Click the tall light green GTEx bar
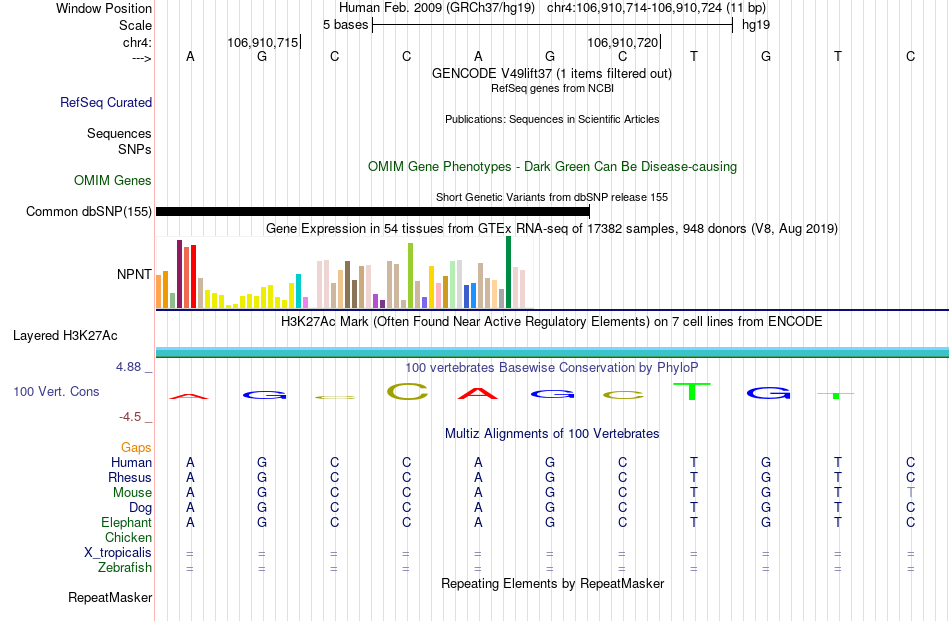 pyautogui.click(x=410, y=276)
